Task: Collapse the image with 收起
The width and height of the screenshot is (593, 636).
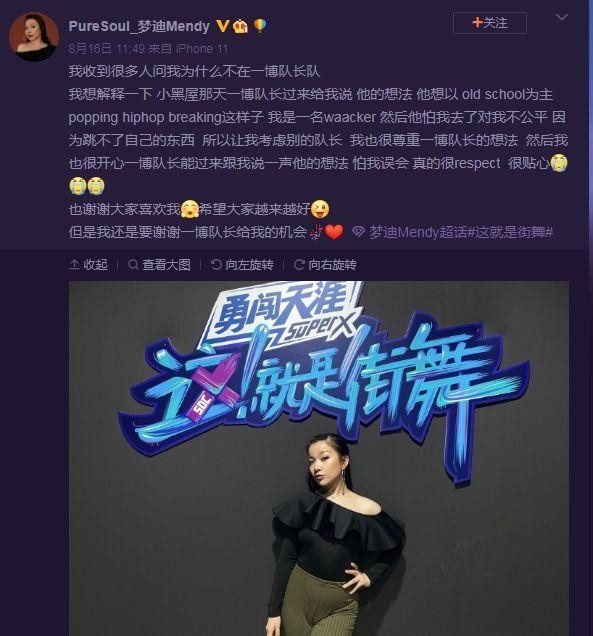Action: pos(88,265)
